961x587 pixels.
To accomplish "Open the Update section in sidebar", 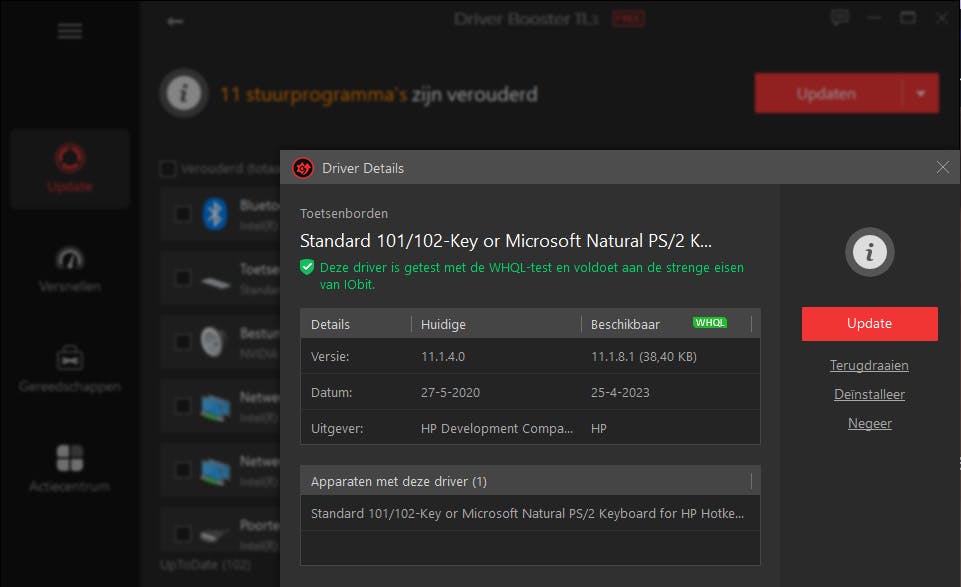I will (70, 168).
